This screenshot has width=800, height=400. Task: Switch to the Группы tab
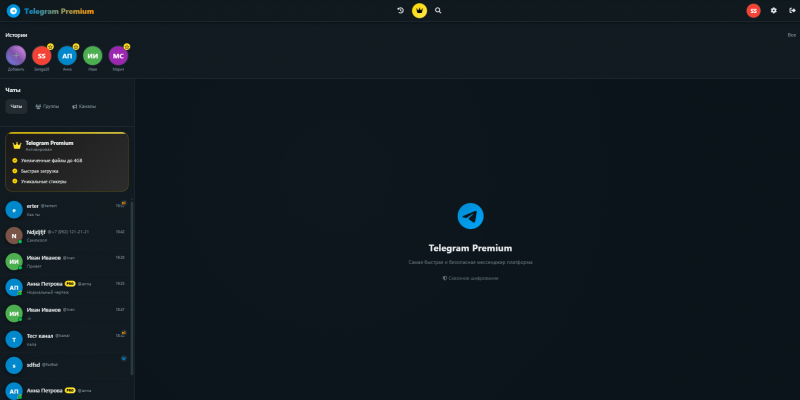tap(47, 107)
